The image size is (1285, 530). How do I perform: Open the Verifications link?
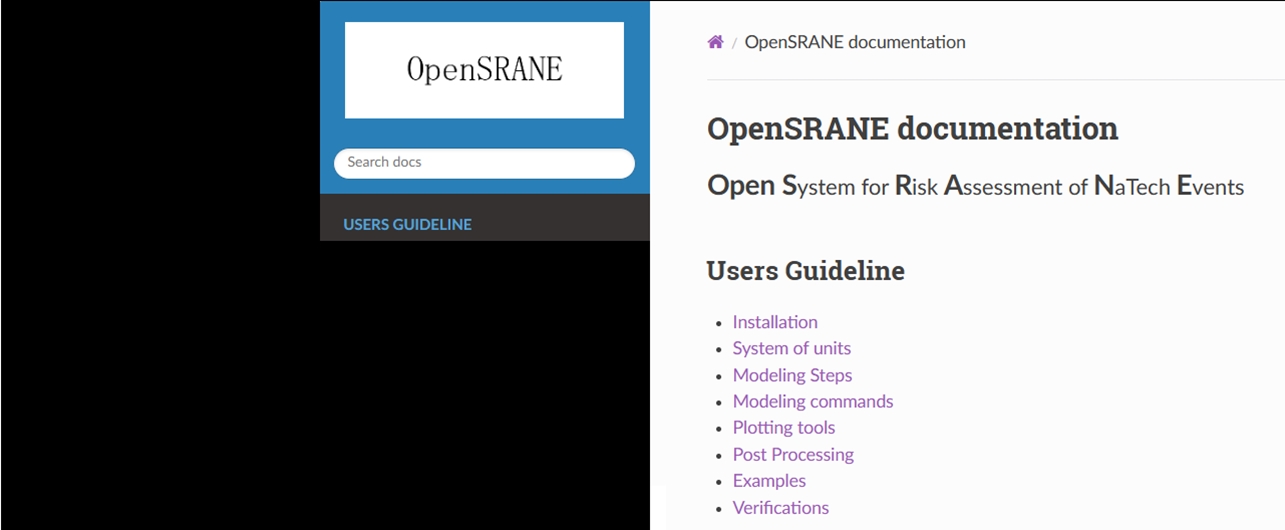780,507
